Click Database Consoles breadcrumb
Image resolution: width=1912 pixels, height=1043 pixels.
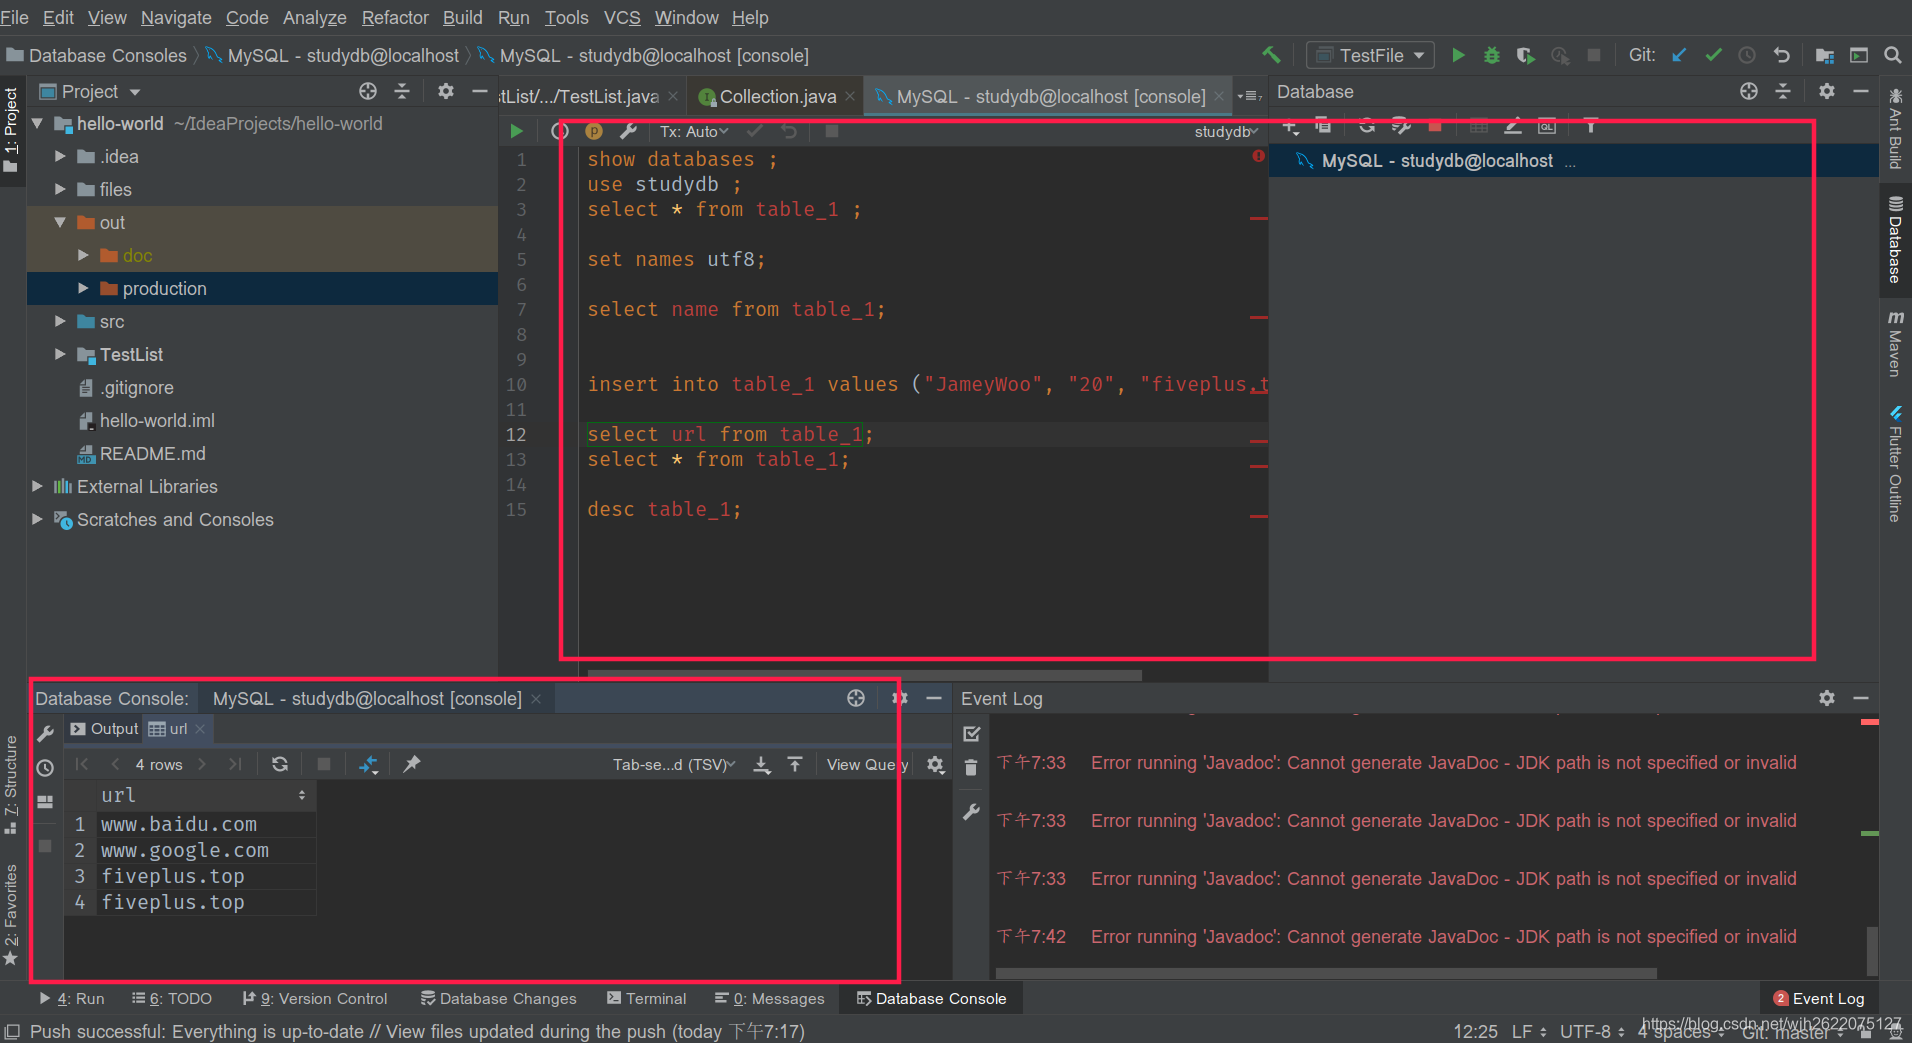point(97,55)
